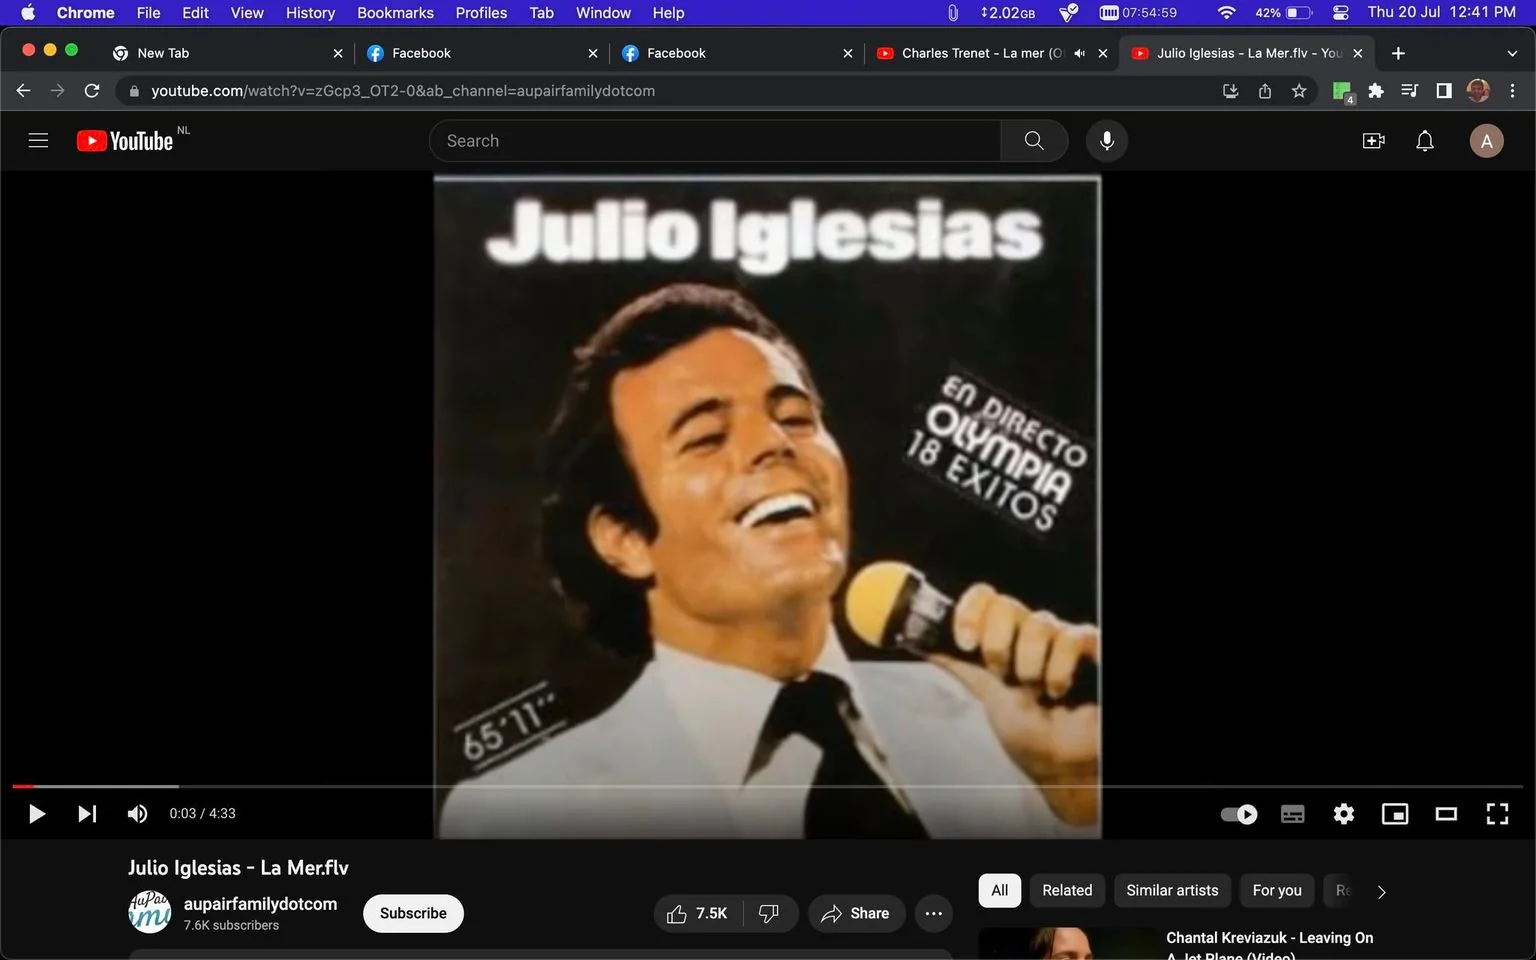Open YouTube notifications bell
This screenshot has height=960, width=1536.
pos(1425,141)
